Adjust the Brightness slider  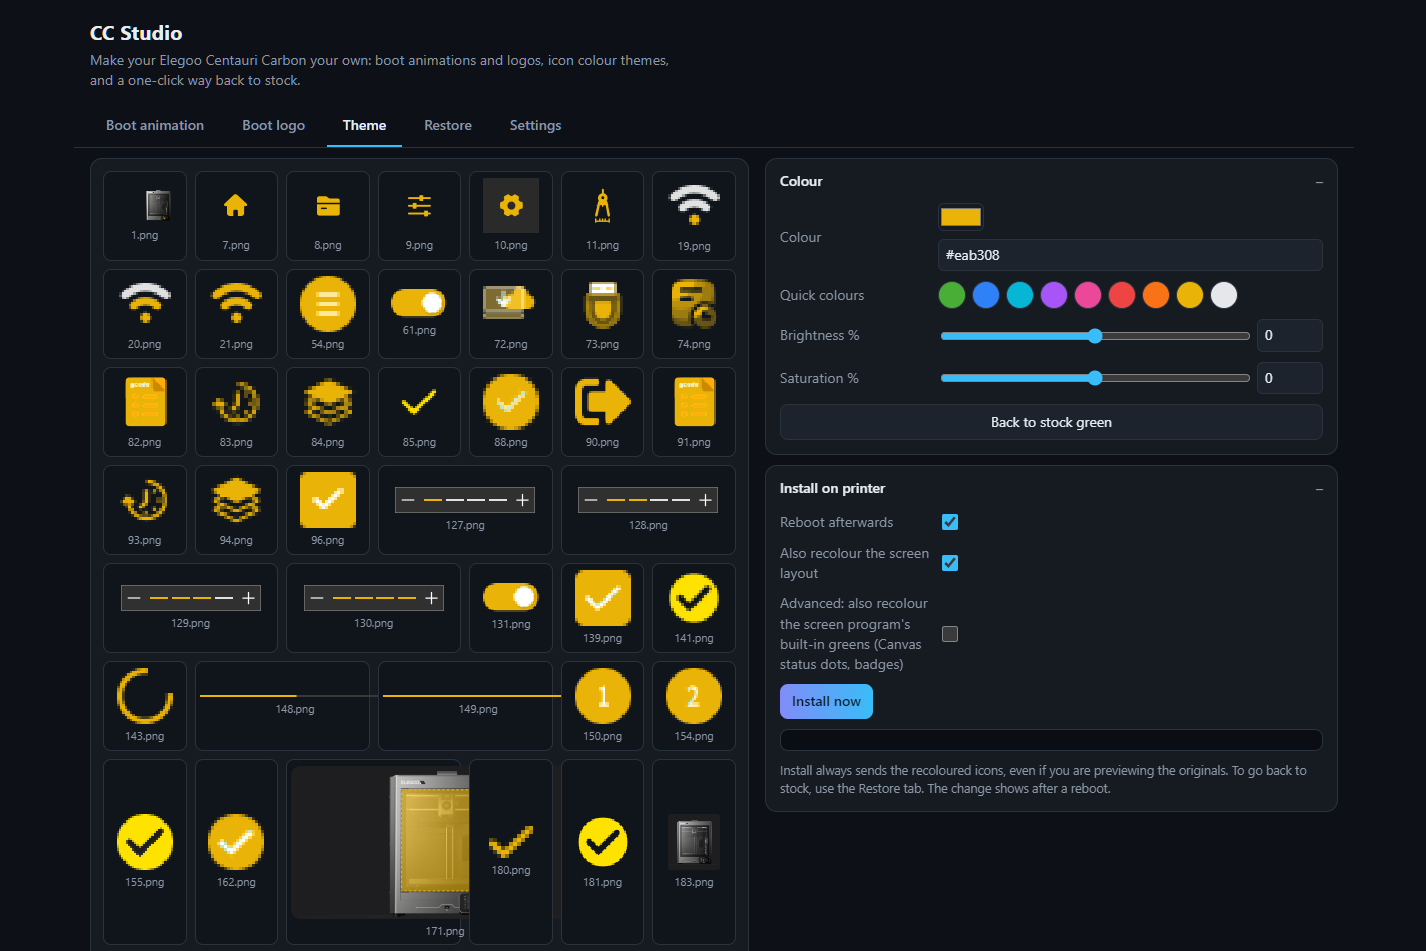click(x=1095, y=336)
